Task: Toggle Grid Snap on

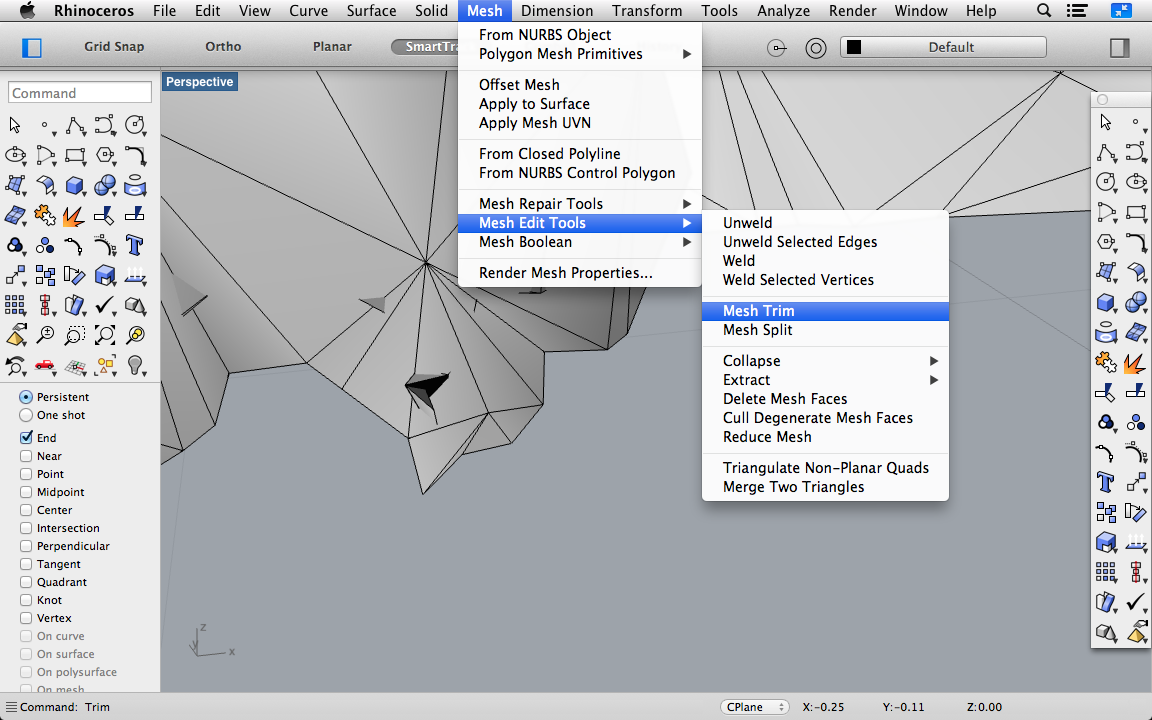Action: pyautogui.click(x=113, y=46)
